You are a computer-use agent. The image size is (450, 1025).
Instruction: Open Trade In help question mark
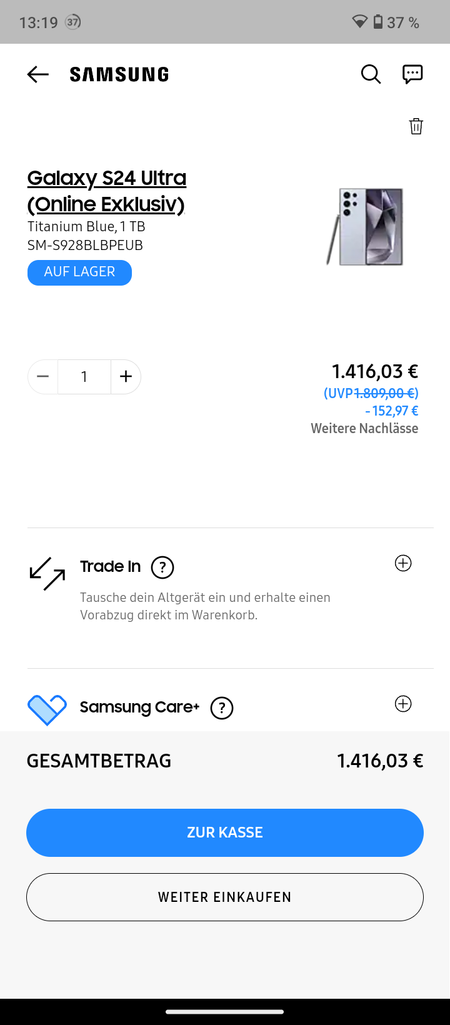pyautogui.click(x=162, y=567)
